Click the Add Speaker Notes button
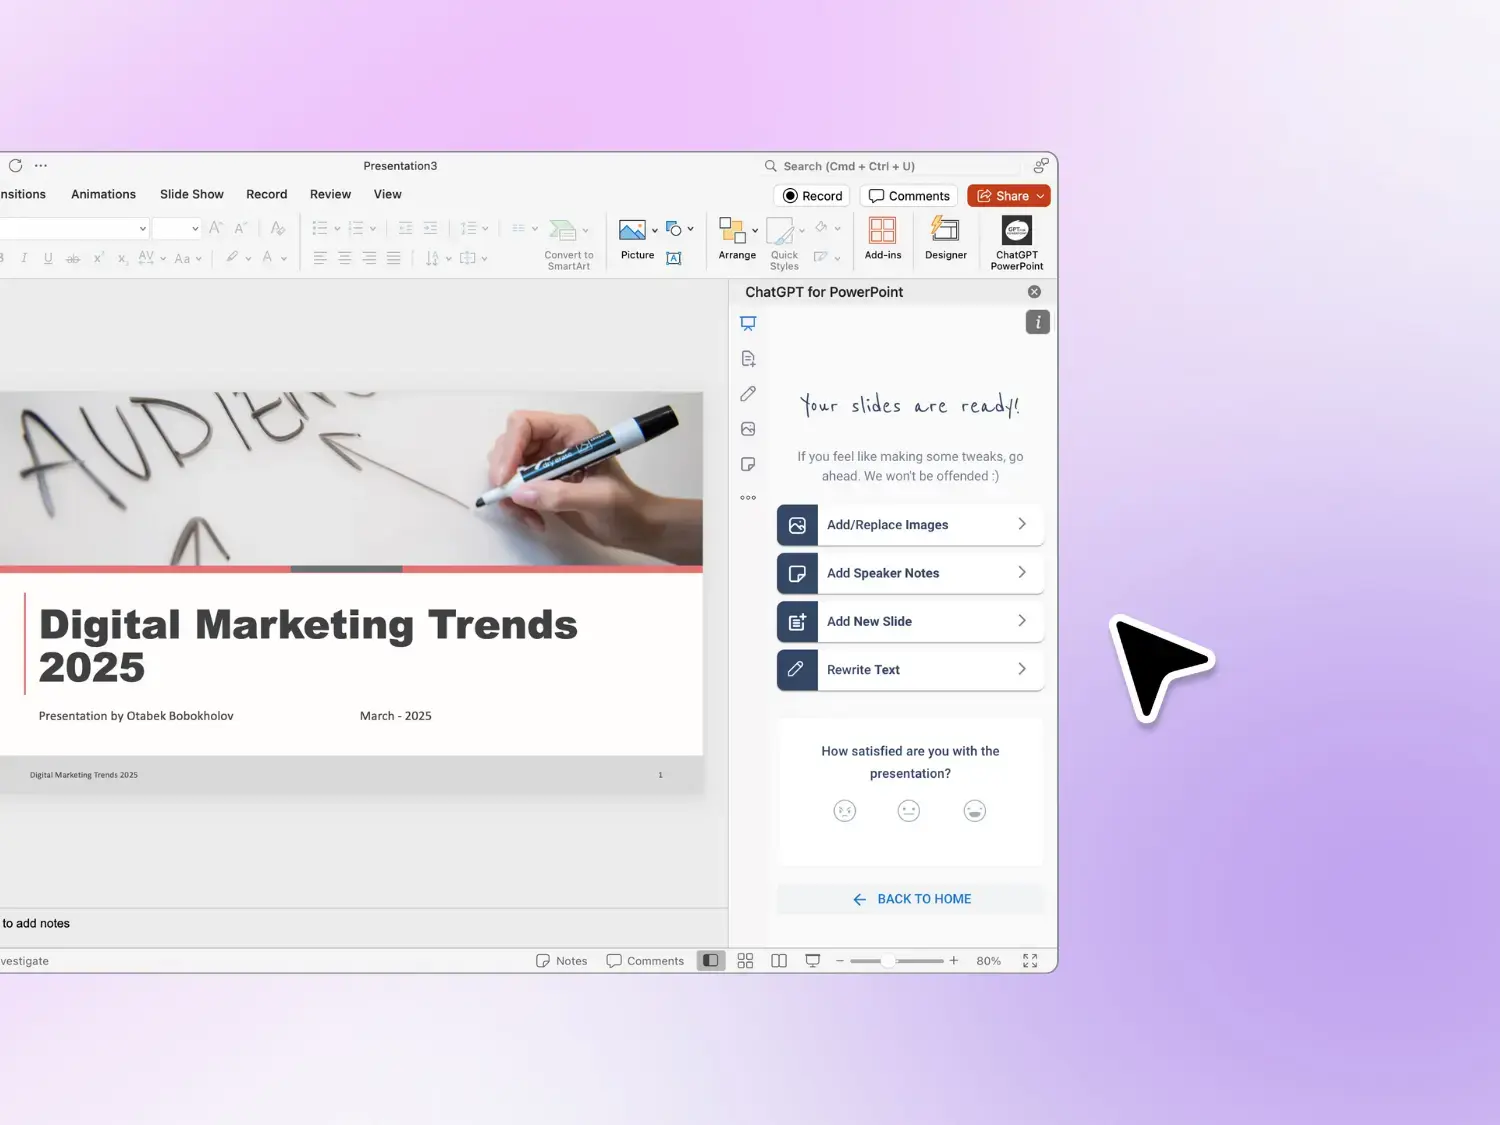The width and height of the screenshot is (1500, 1125). tap(910, 573)
